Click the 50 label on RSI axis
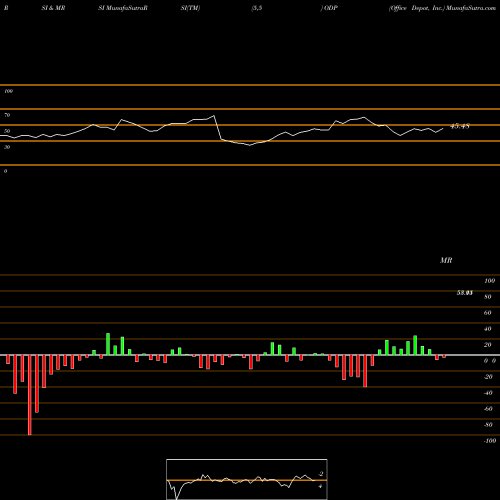This screenshot has width=500, height=500. click(x=7, y=131)
